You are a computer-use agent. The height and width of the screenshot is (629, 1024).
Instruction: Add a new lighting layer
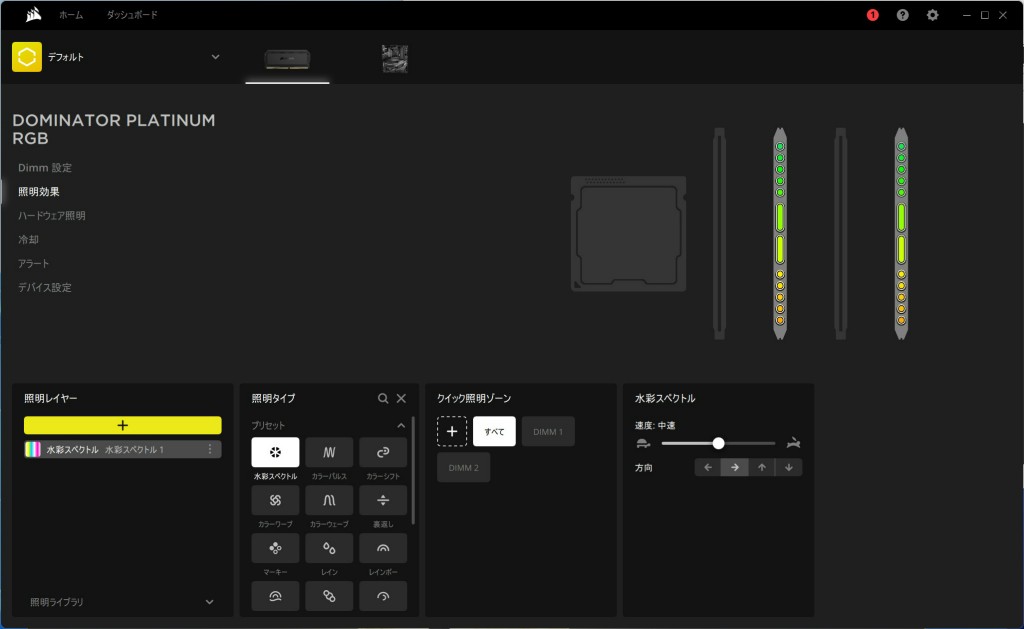tap(123, 425)
